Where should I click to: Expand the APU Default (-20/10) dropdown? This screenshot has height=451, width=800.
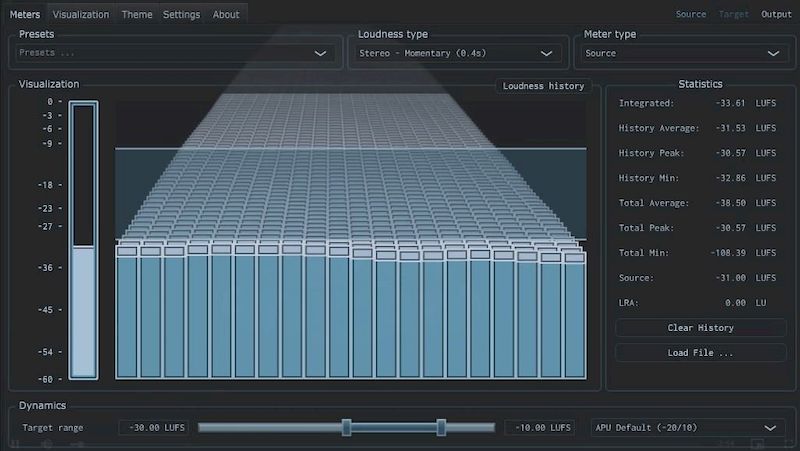[687, 428]
